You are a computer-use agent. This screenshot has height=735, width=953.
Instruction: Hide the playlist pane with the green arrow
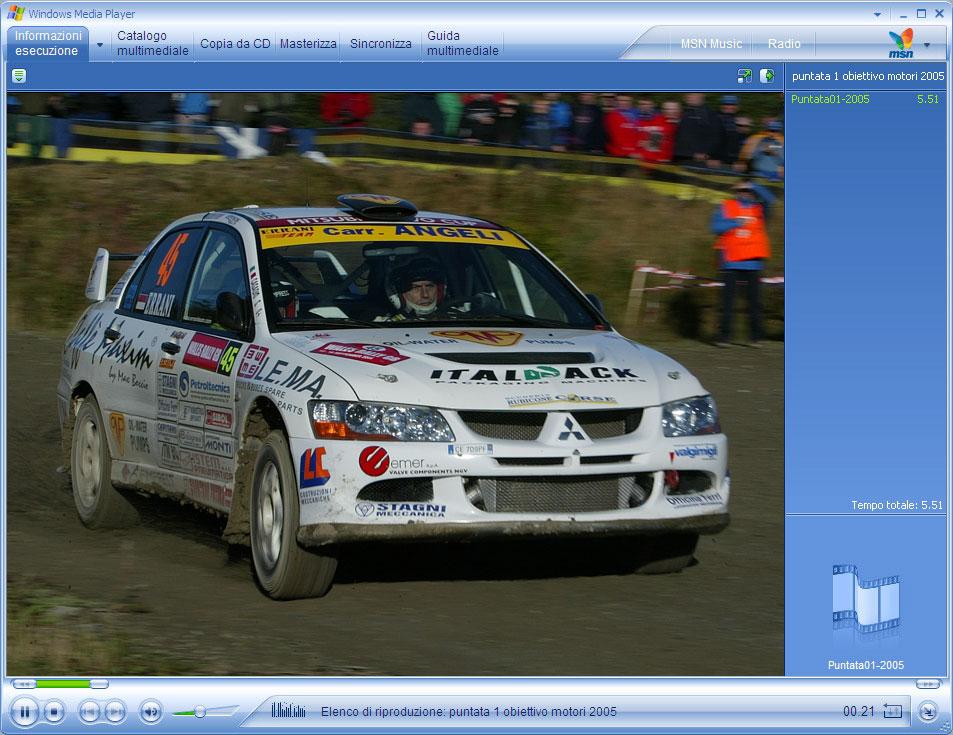tap(767, 76)
